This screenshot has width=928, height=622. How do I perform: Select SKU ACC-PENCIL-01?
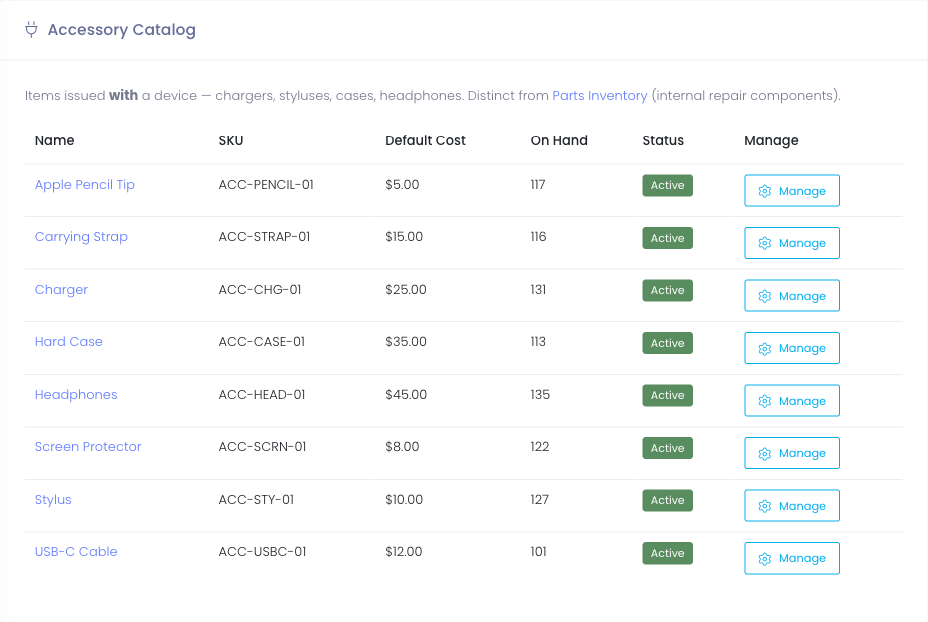(x=266, y=185)
